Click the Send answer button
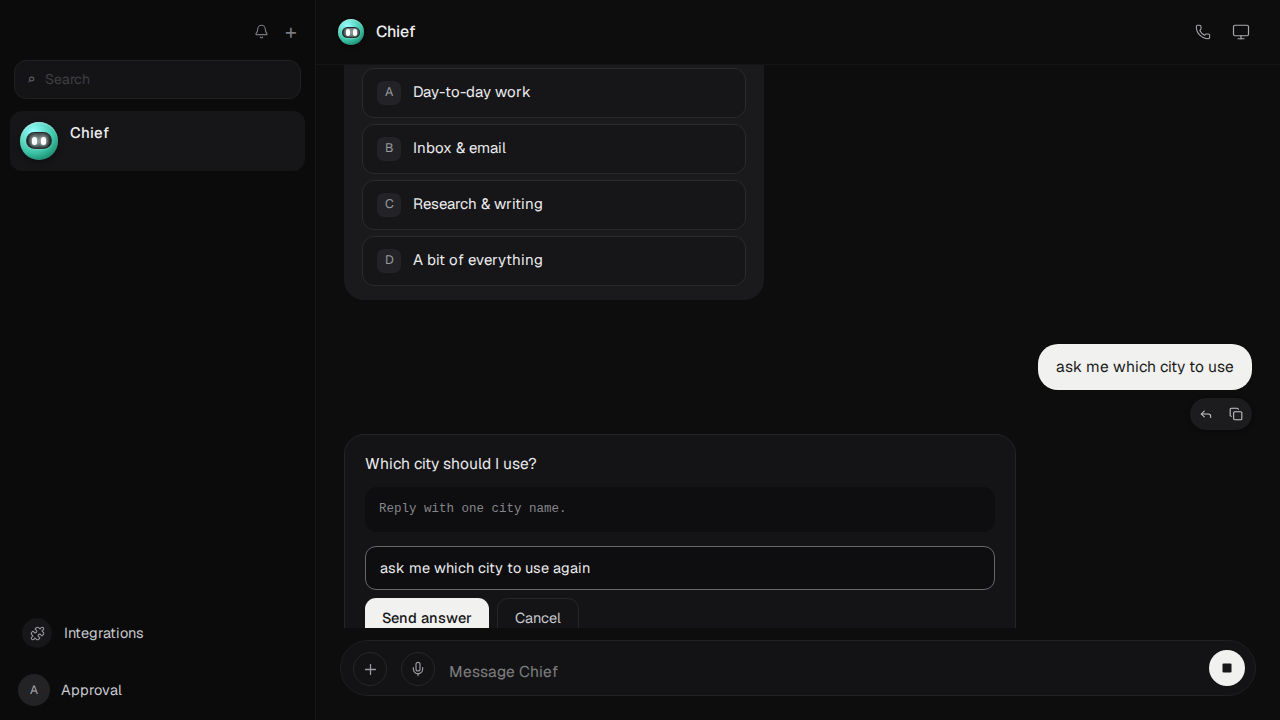 (x=427, y=616)
